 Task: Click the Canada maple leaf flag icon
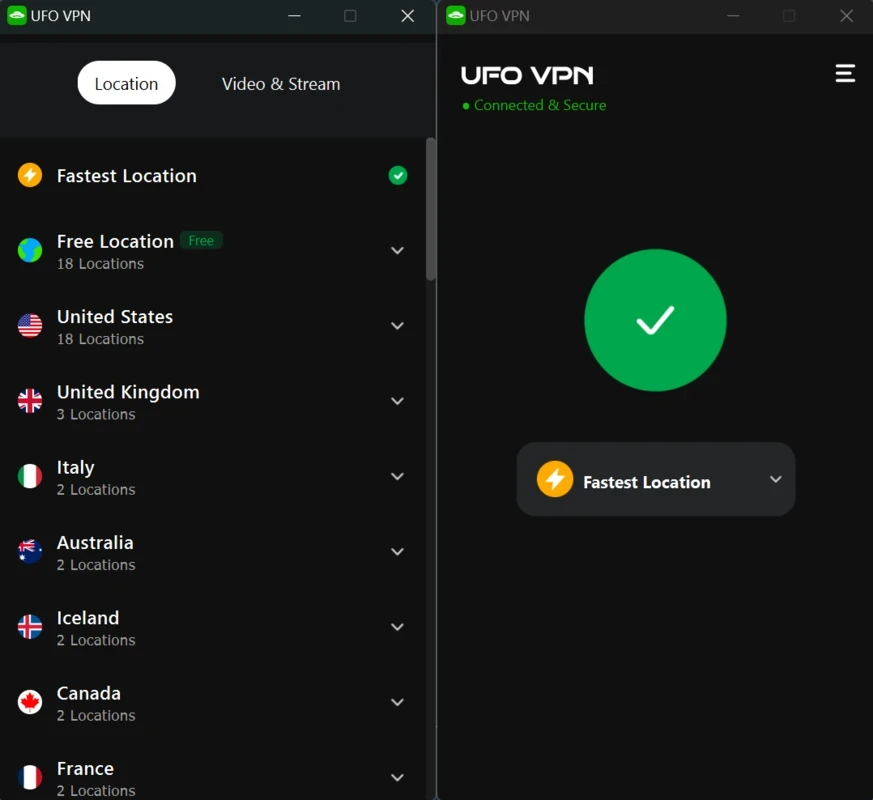coord(30,702)
